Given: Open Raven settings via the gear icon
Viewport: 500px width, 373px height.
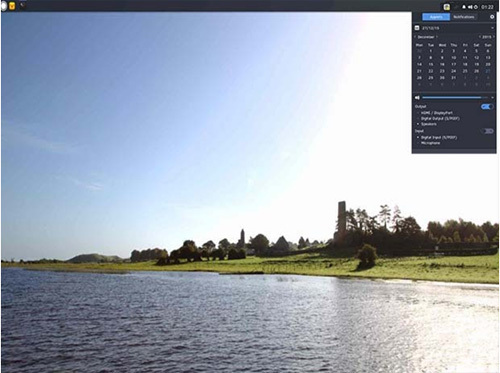Looking at the screenshot, I should coord(492,17).
